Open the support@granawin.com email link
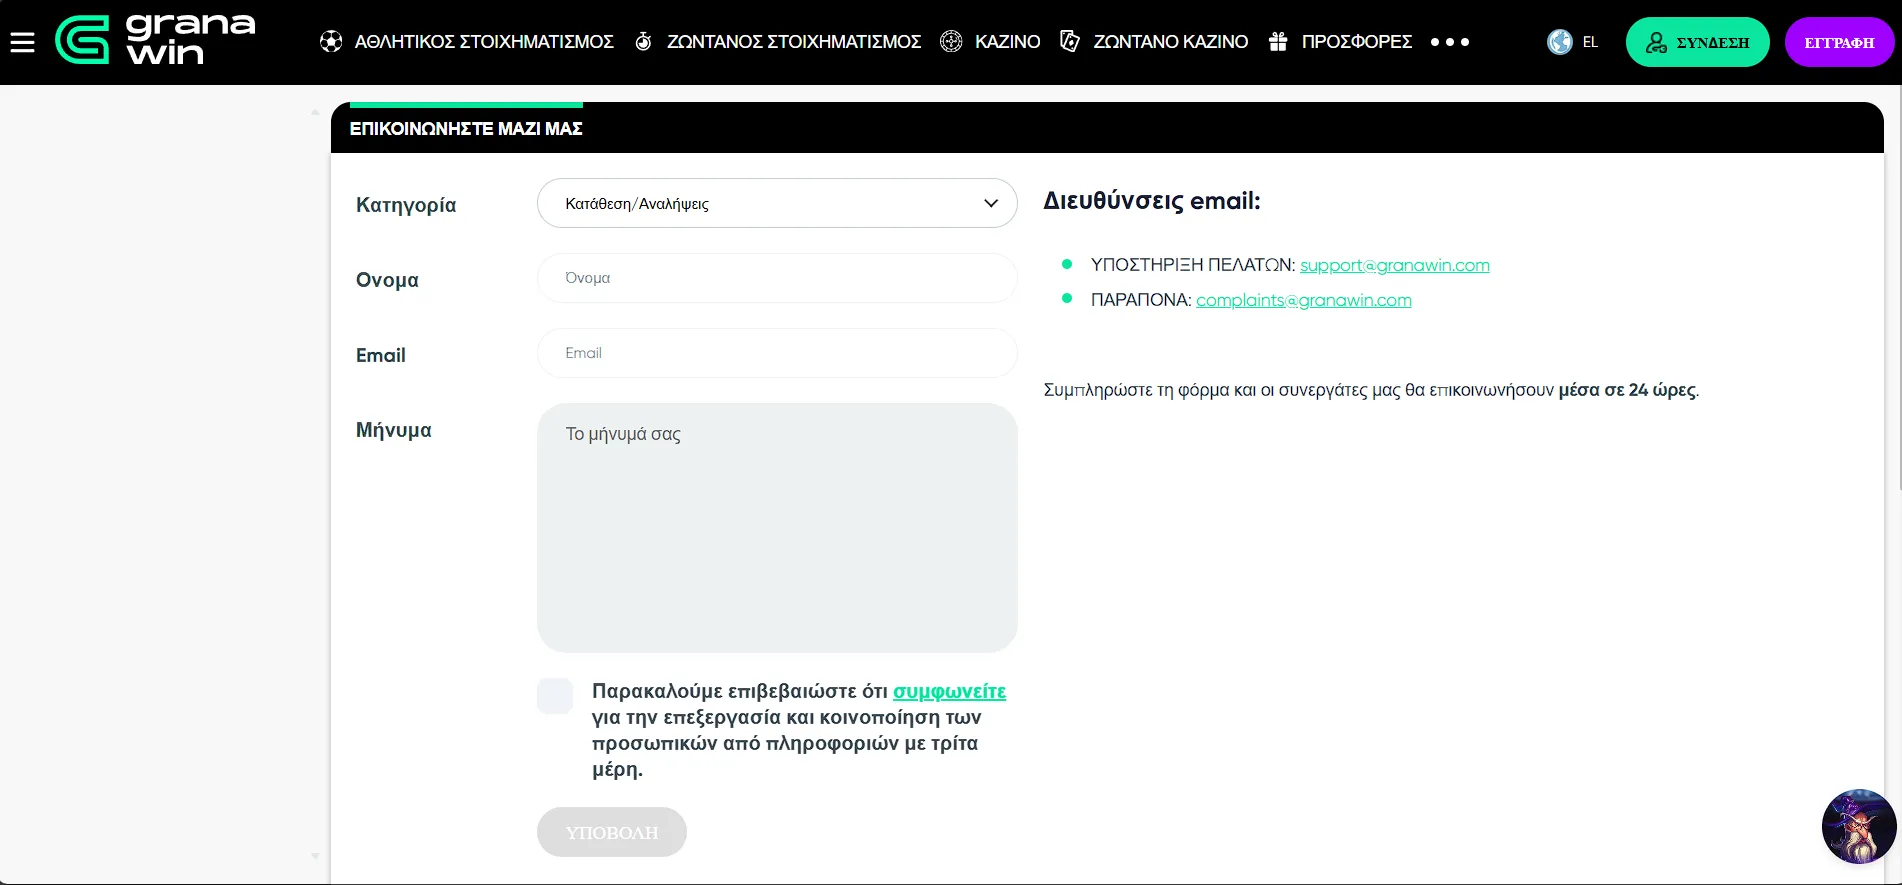 point(1394,265)
